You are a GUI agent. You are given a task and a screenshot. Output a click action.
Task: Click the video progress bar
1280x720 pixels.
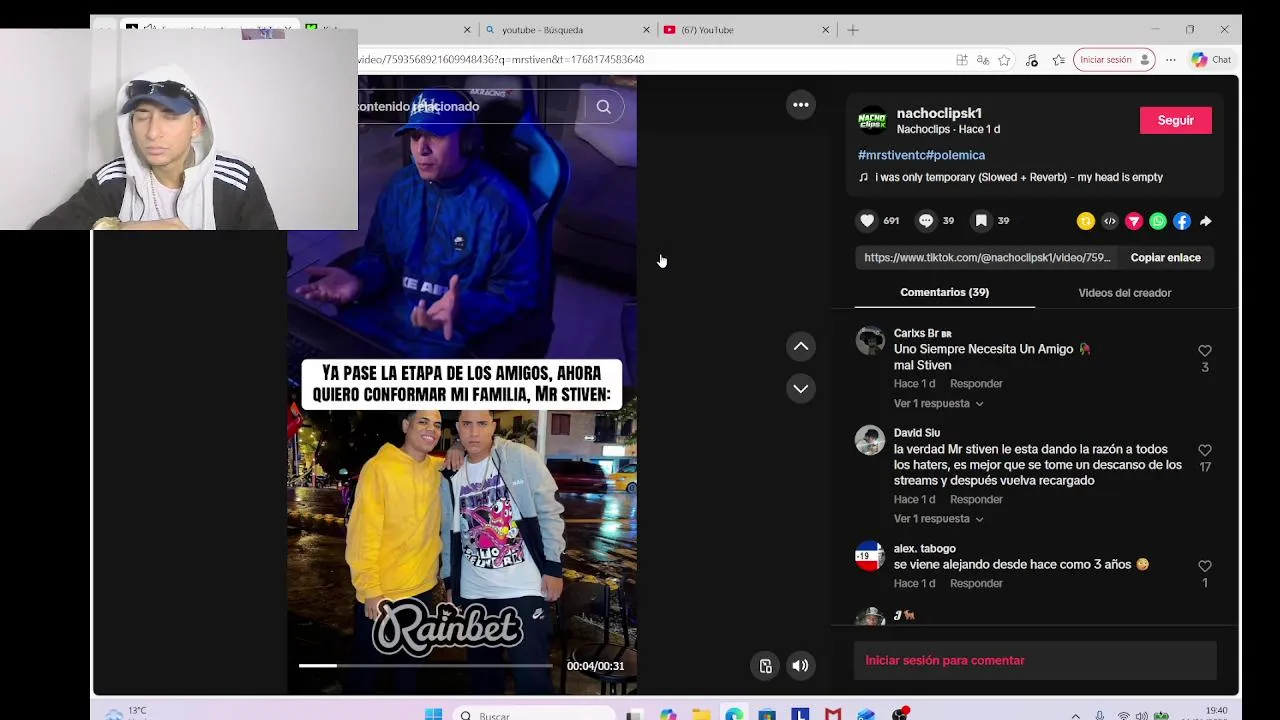click(x=425, y=665)
